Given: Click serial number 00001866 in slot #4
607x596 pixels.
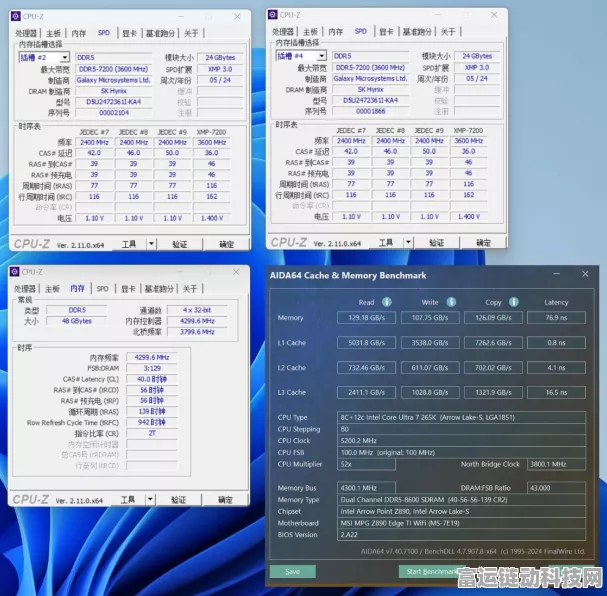Looking at the screenshot, I should 370,111.
